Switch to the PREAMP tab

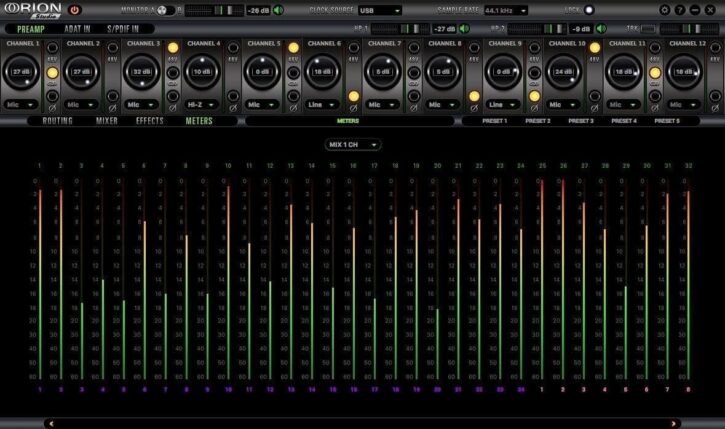[31, 29]
